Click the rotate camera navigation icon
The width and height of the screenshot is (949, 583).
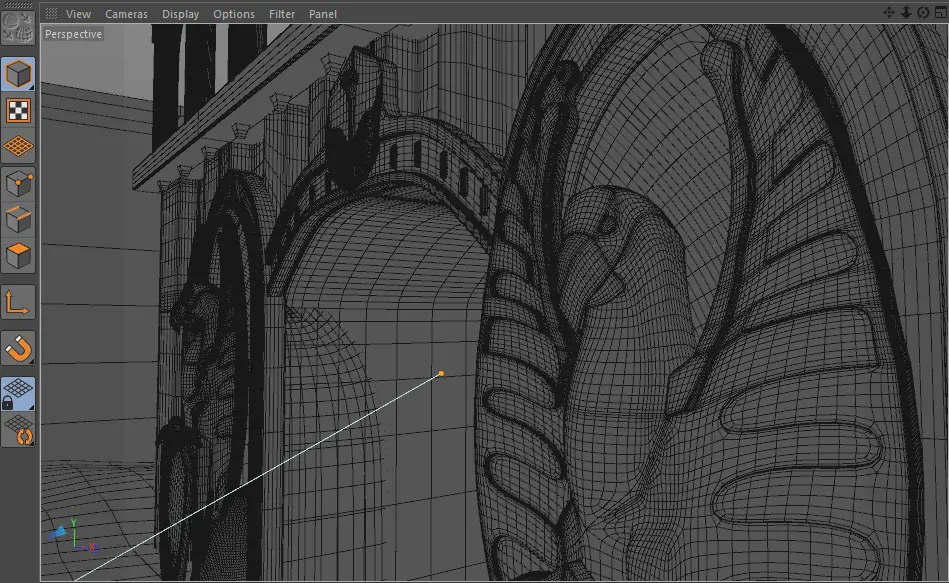tap(923, 12)
